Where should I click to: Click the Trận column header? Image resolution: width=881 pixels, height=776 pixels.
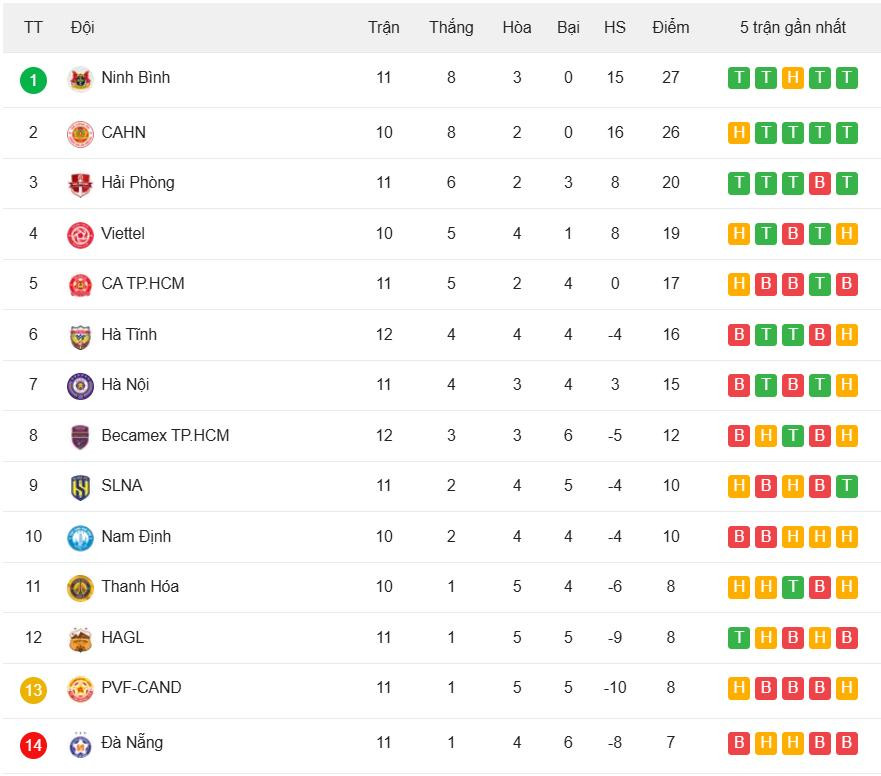[383, 27]
